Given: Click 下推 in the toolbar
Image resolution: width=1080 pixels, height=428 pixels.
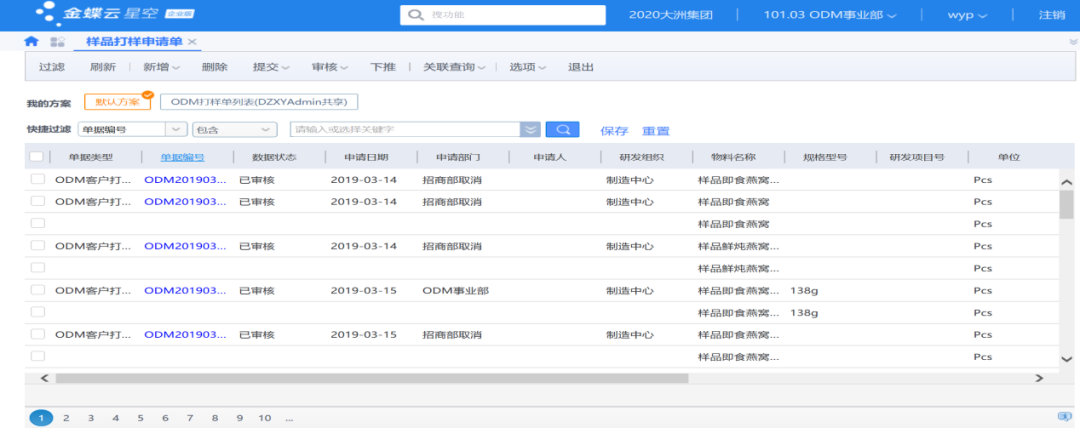Looking at the screenshot, I should coord(383,68).
